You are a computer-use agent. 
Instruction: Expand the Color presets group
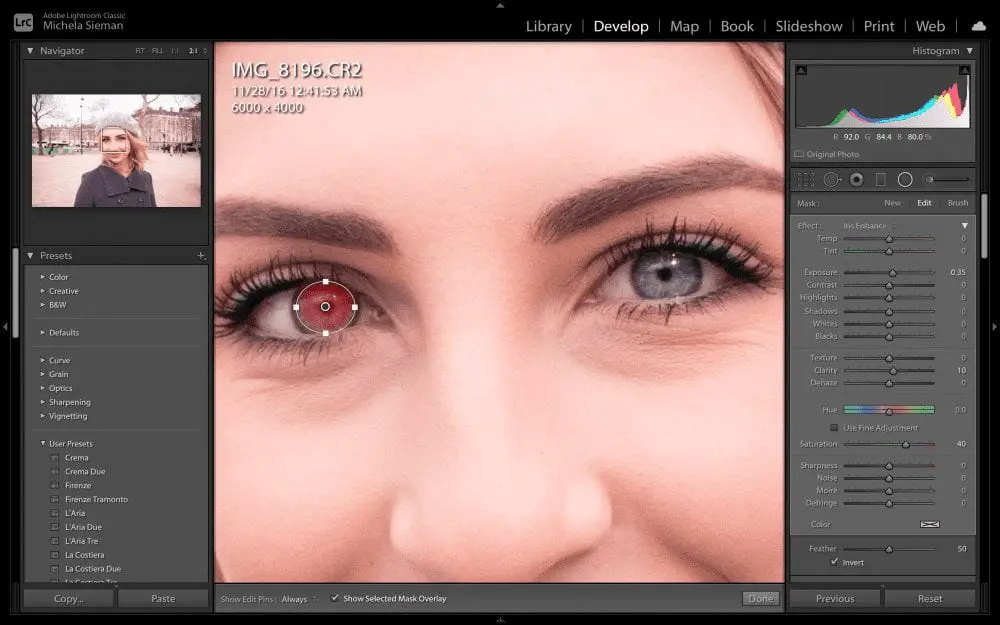pyautogui.click(x=43, y=277)
